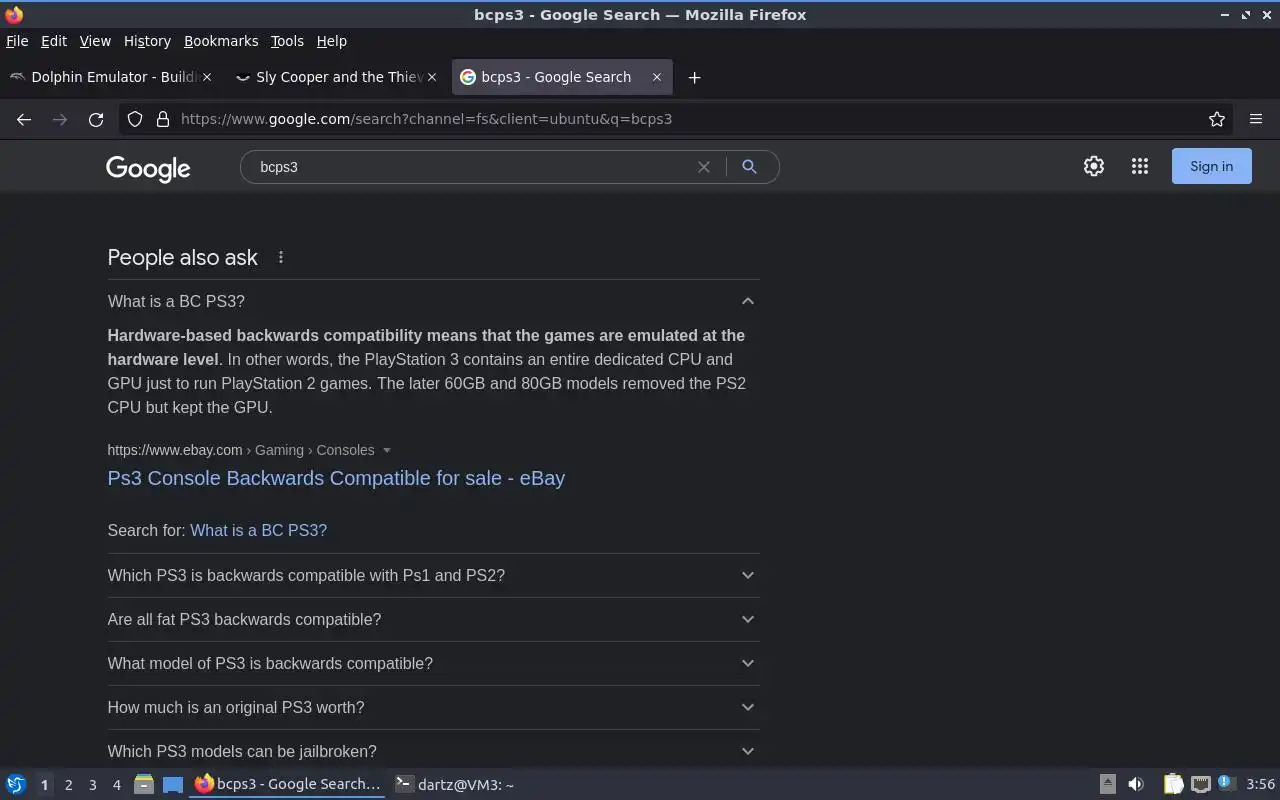Switch to the Dolphin Emulator tab

110,77
